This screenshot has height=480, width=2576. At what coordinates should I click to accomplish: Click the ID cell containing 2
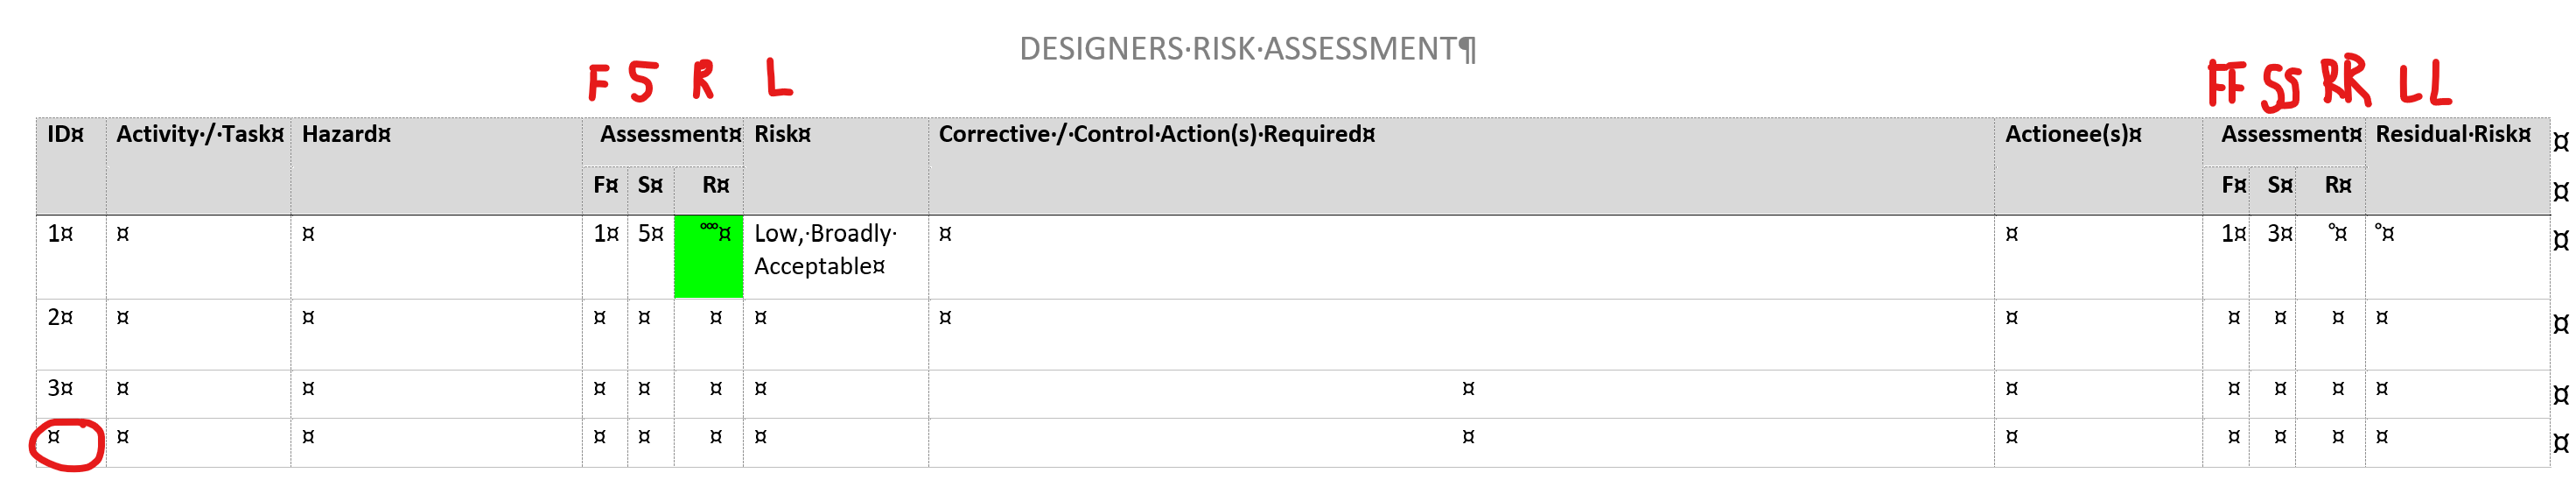coord(60,318)
